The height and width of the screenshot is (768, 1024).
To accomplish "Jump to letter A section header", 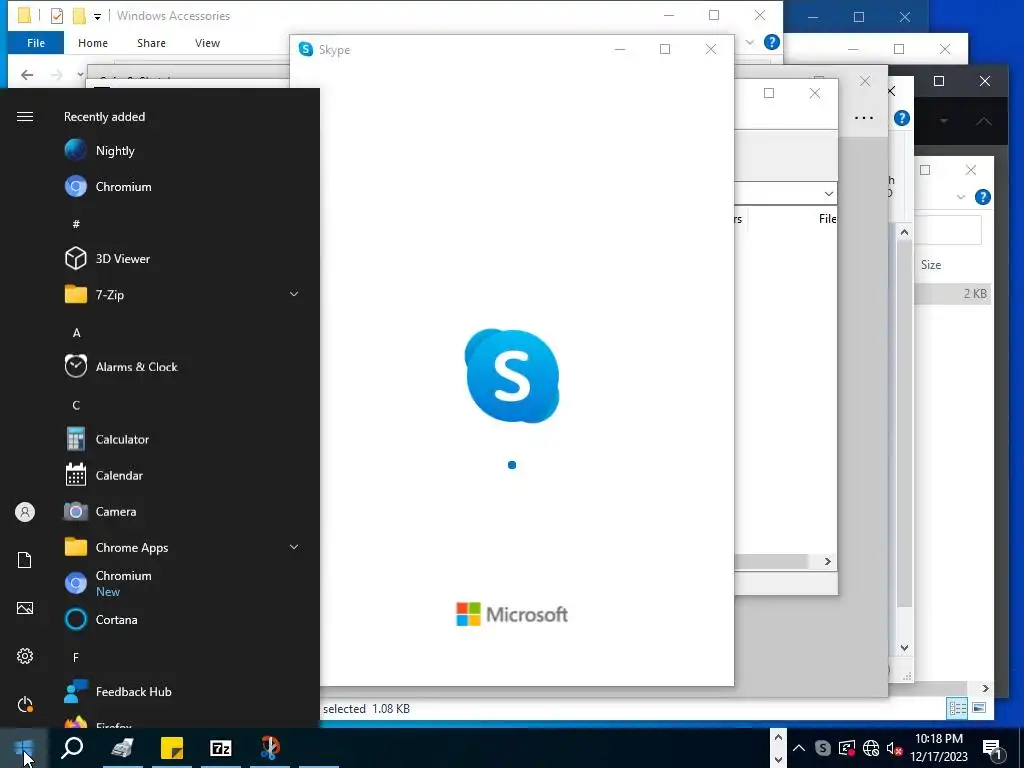I will click(x=76, y=333).
